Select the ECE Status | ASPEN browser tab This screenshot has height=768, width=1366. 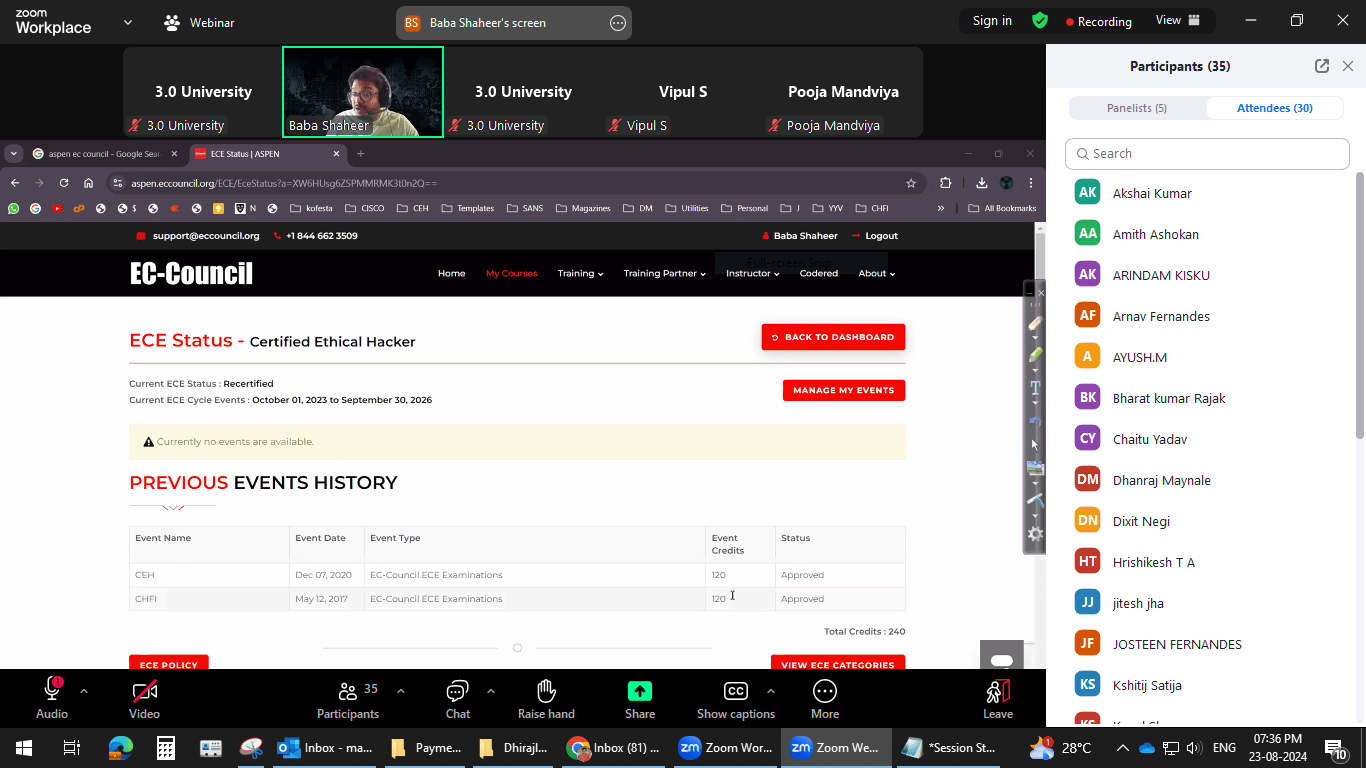coord(266,154)
